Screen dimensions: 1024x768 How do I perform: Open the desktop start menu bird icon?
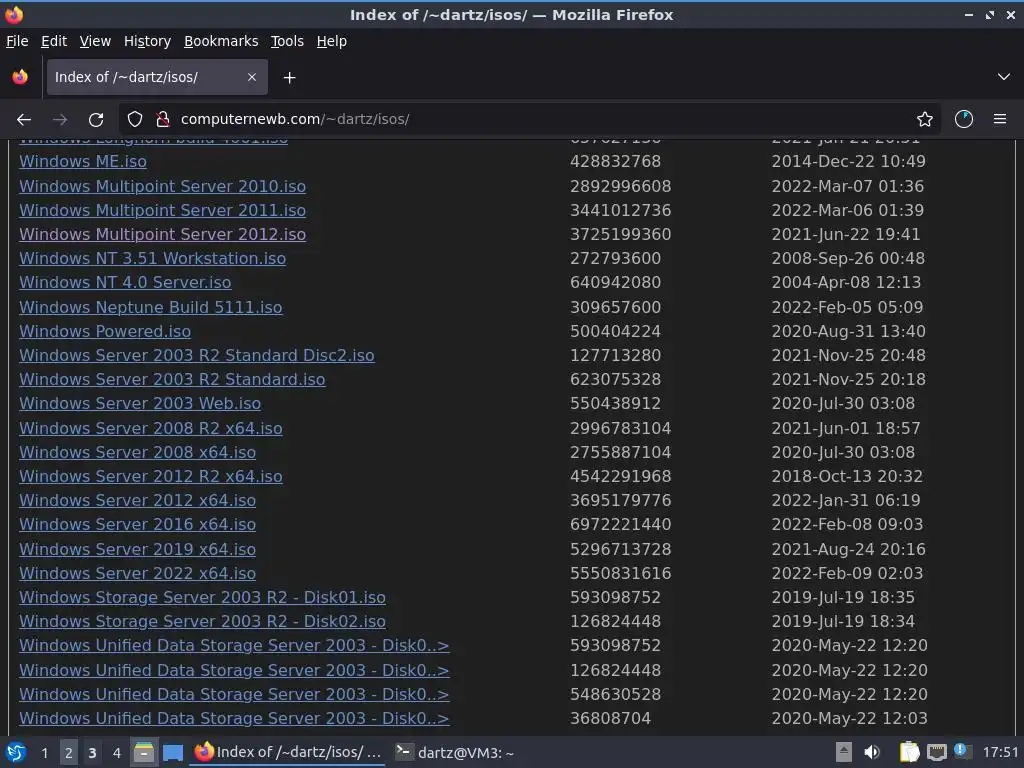tap(16, 752)
